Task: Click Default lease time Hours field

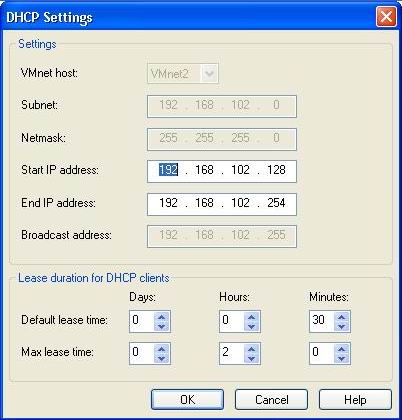Action: click(x=232, y=321)
